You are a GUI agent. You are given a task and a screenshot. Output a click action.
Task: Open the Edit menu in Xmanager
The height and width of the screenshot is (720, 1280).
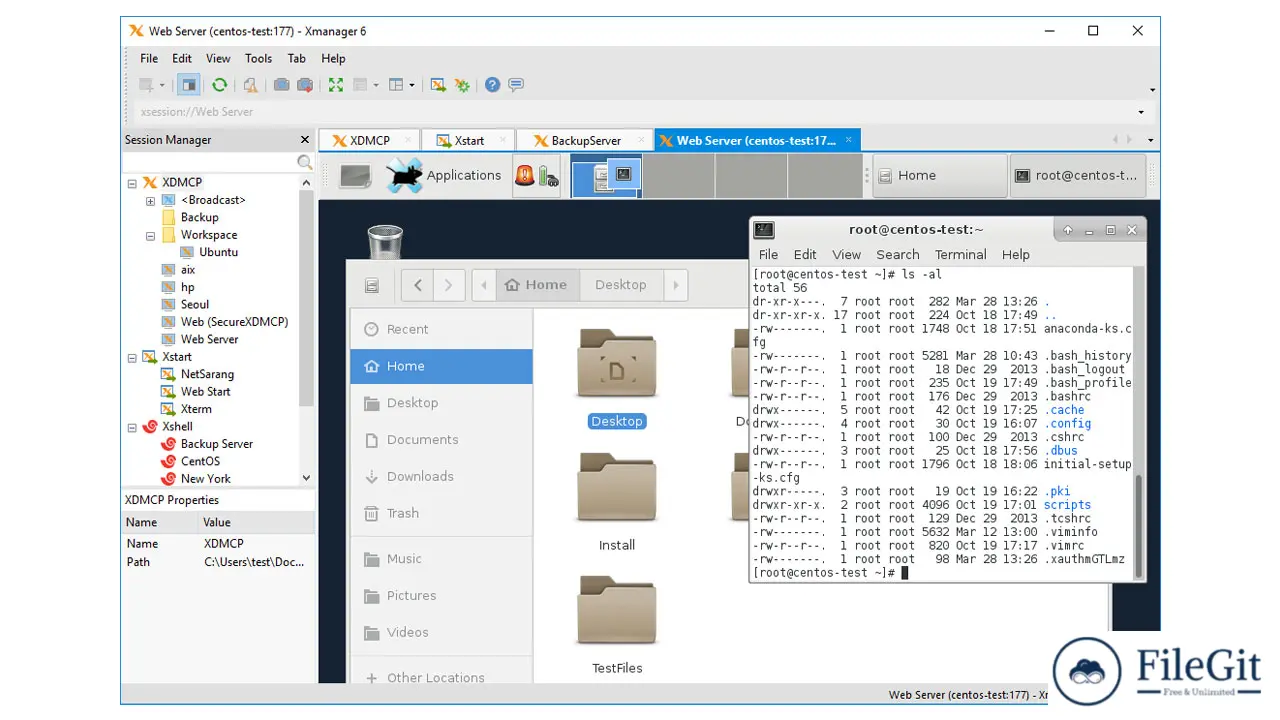(x=182, y=58)
